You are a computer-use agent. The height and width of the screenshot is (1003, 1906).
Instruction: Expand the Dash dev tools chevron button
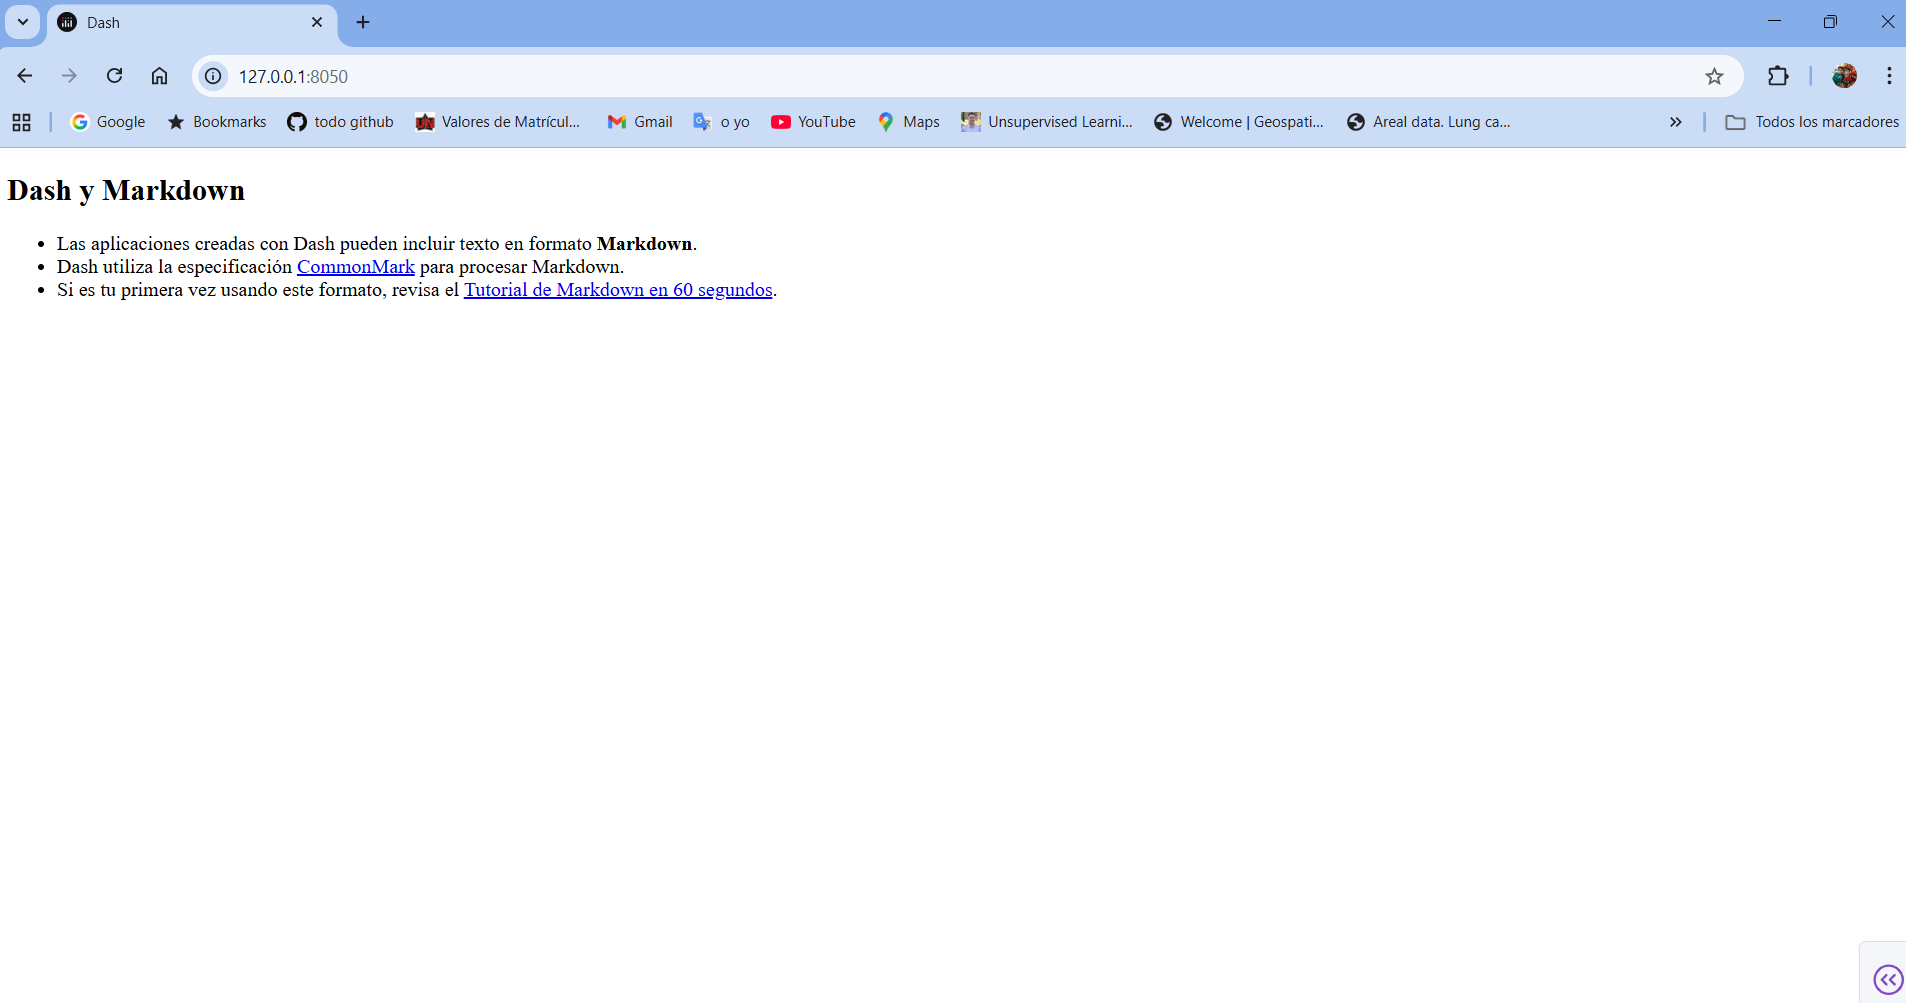click(1888, 979)
